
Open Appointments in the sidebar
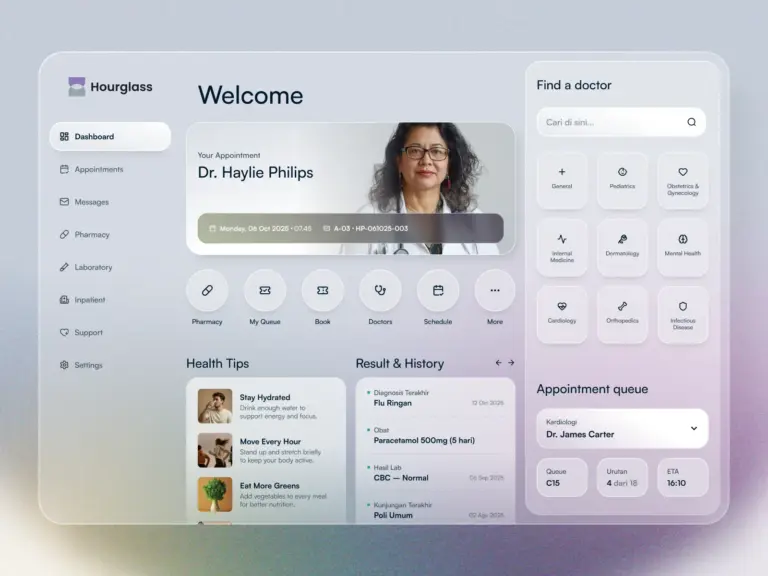pos(98,170)
